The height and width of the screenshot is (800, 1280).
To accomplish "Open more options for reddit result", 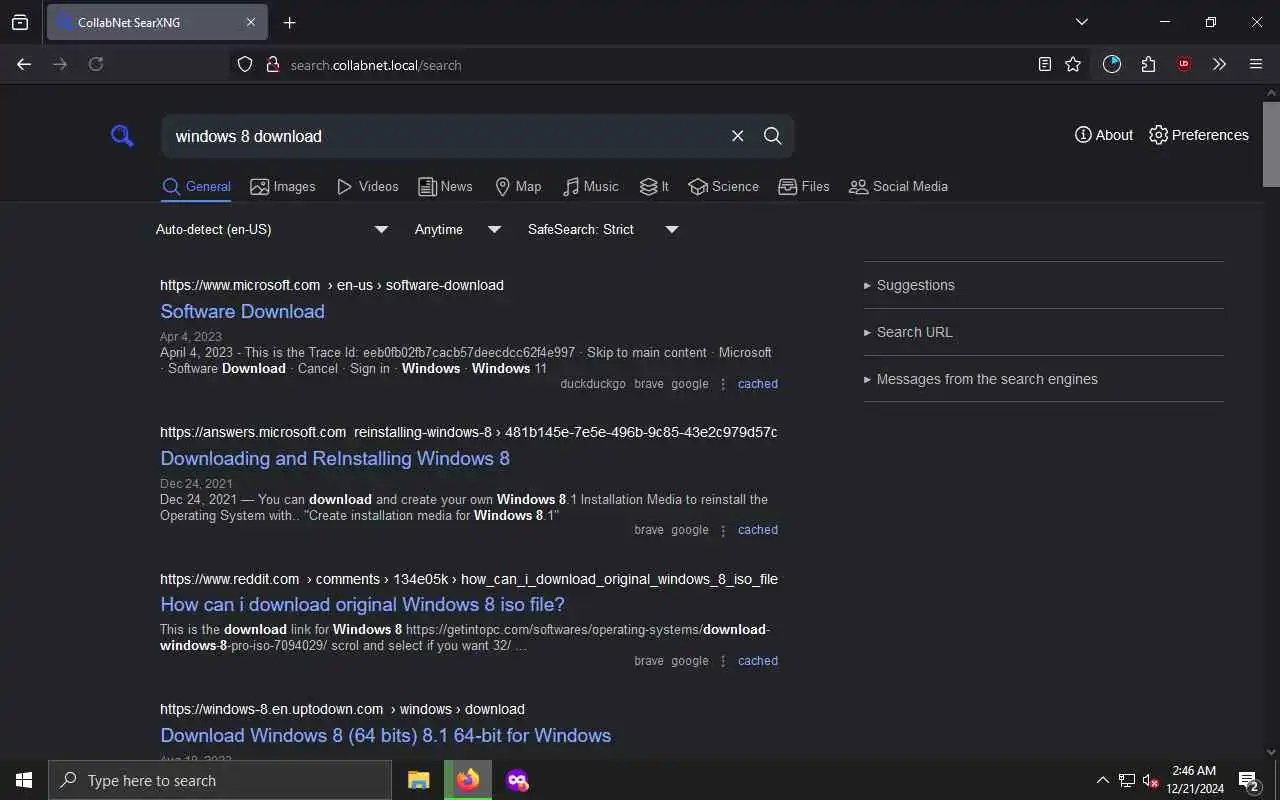I will 723,661.
